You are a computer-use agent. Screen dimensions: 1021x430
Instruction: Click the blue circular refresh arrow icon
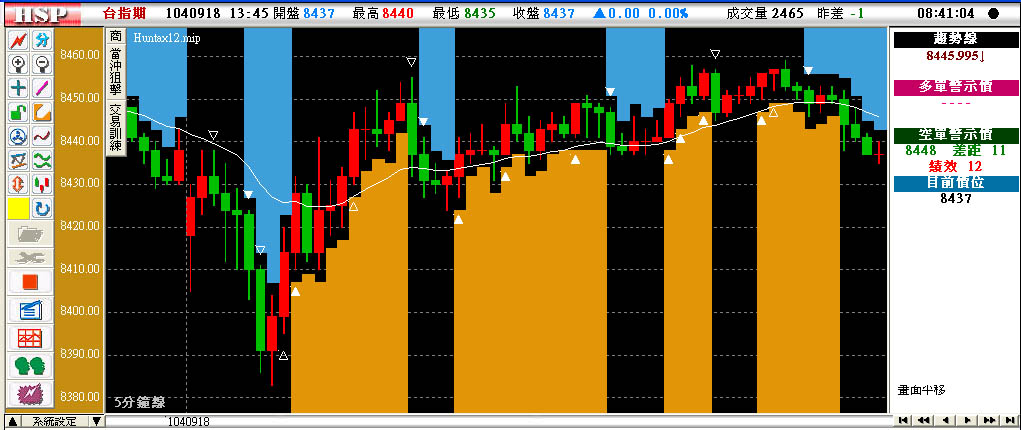[x=42, y=208]
